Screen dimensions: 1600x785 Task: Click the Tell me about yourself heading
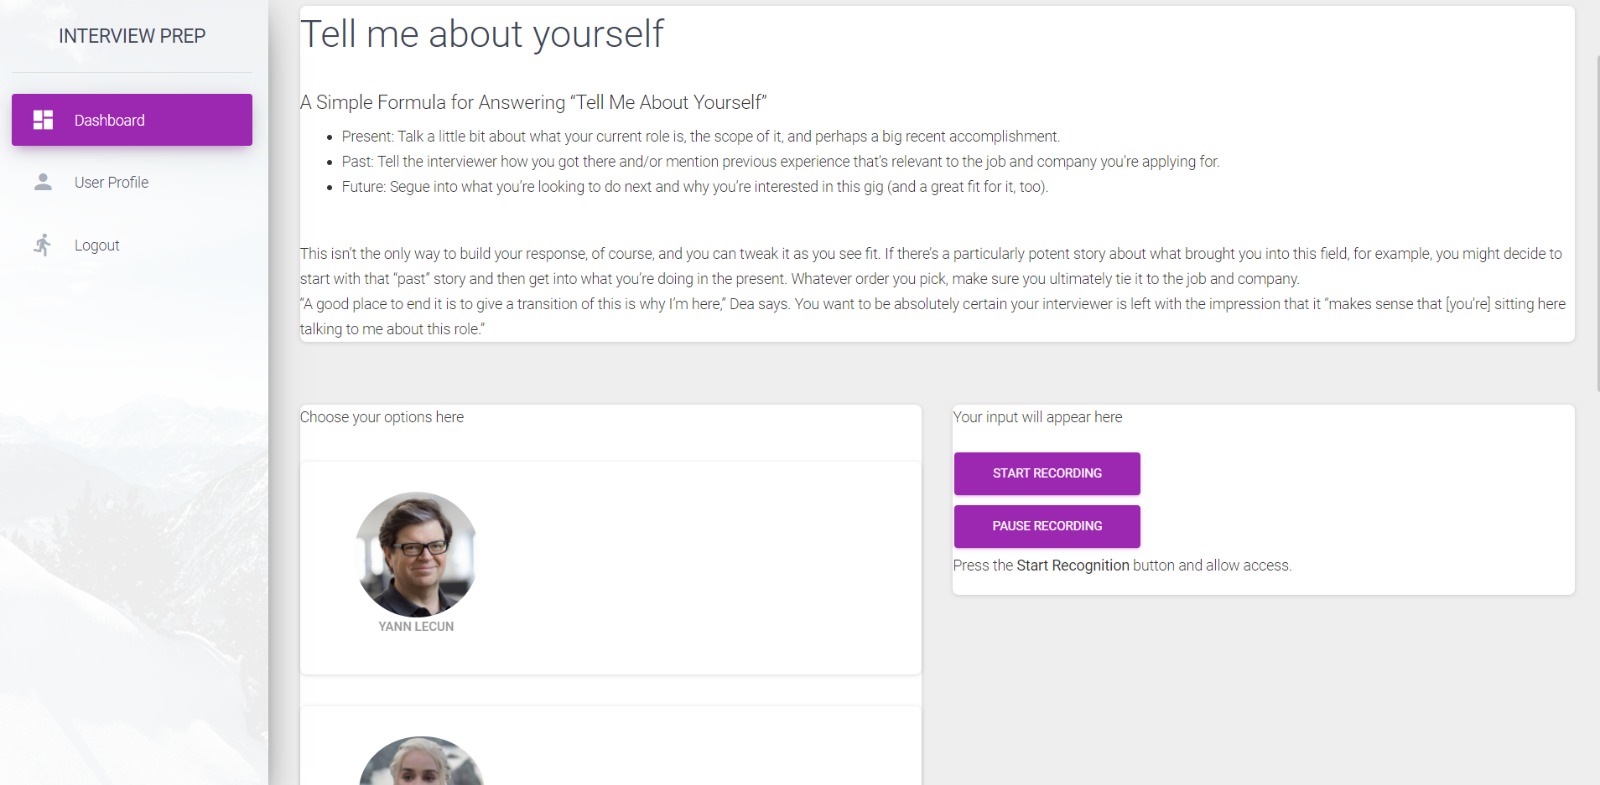pos(482,34)
